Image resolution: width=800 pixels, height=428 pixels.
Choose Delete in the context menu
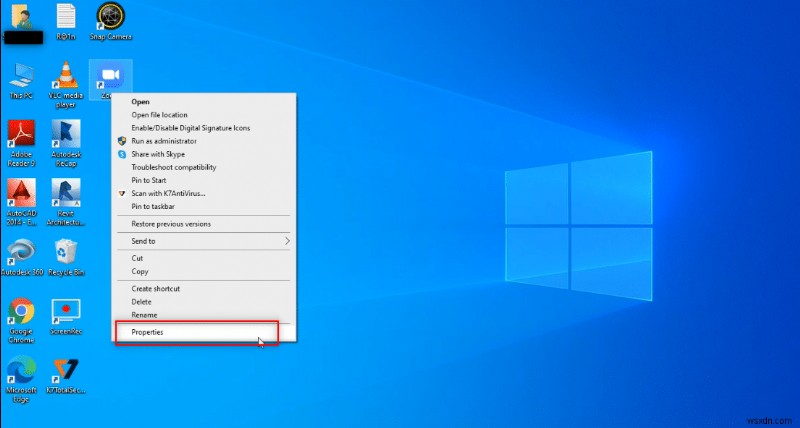[204, 302]
